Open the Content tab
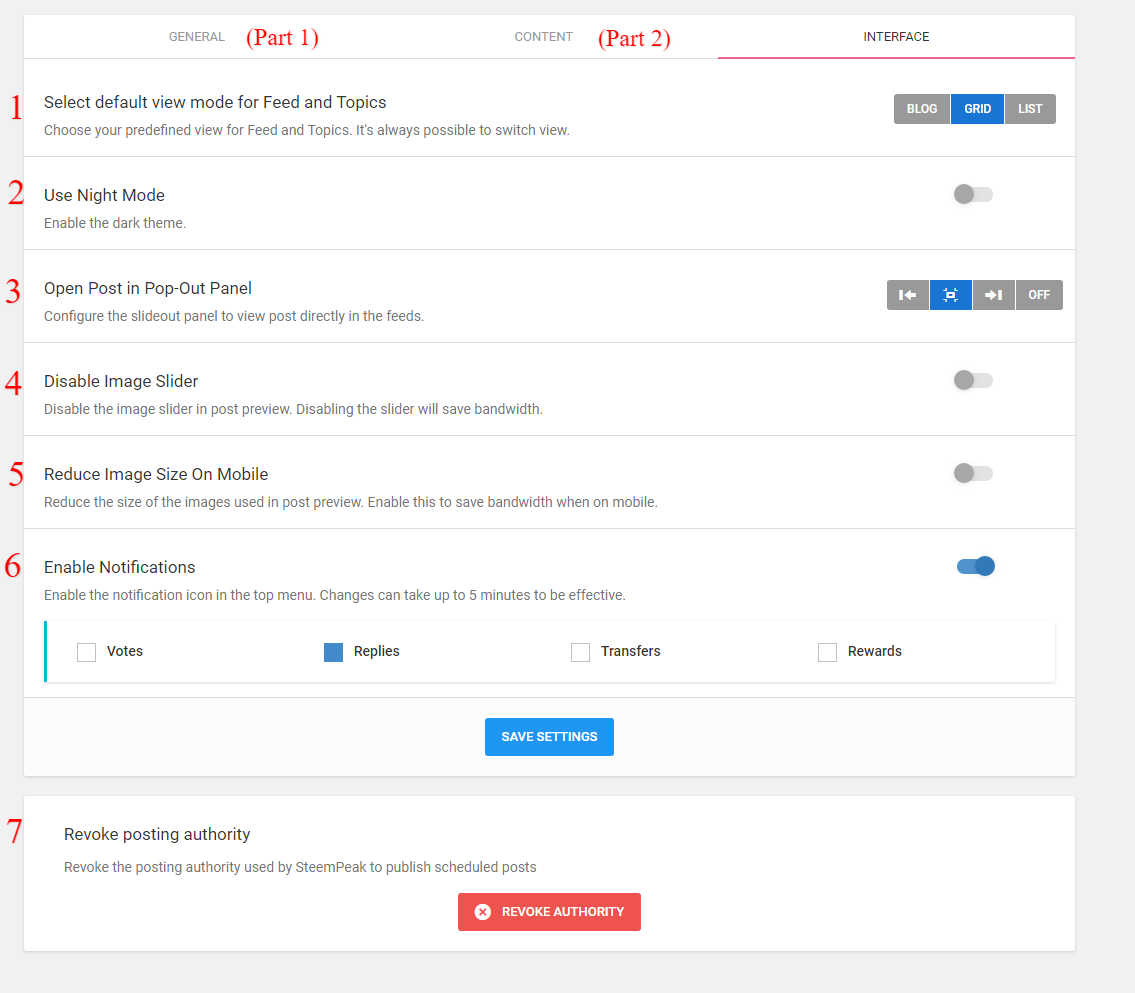Image resolution: width=1135 pixels, height=993 pixels. 544,37
